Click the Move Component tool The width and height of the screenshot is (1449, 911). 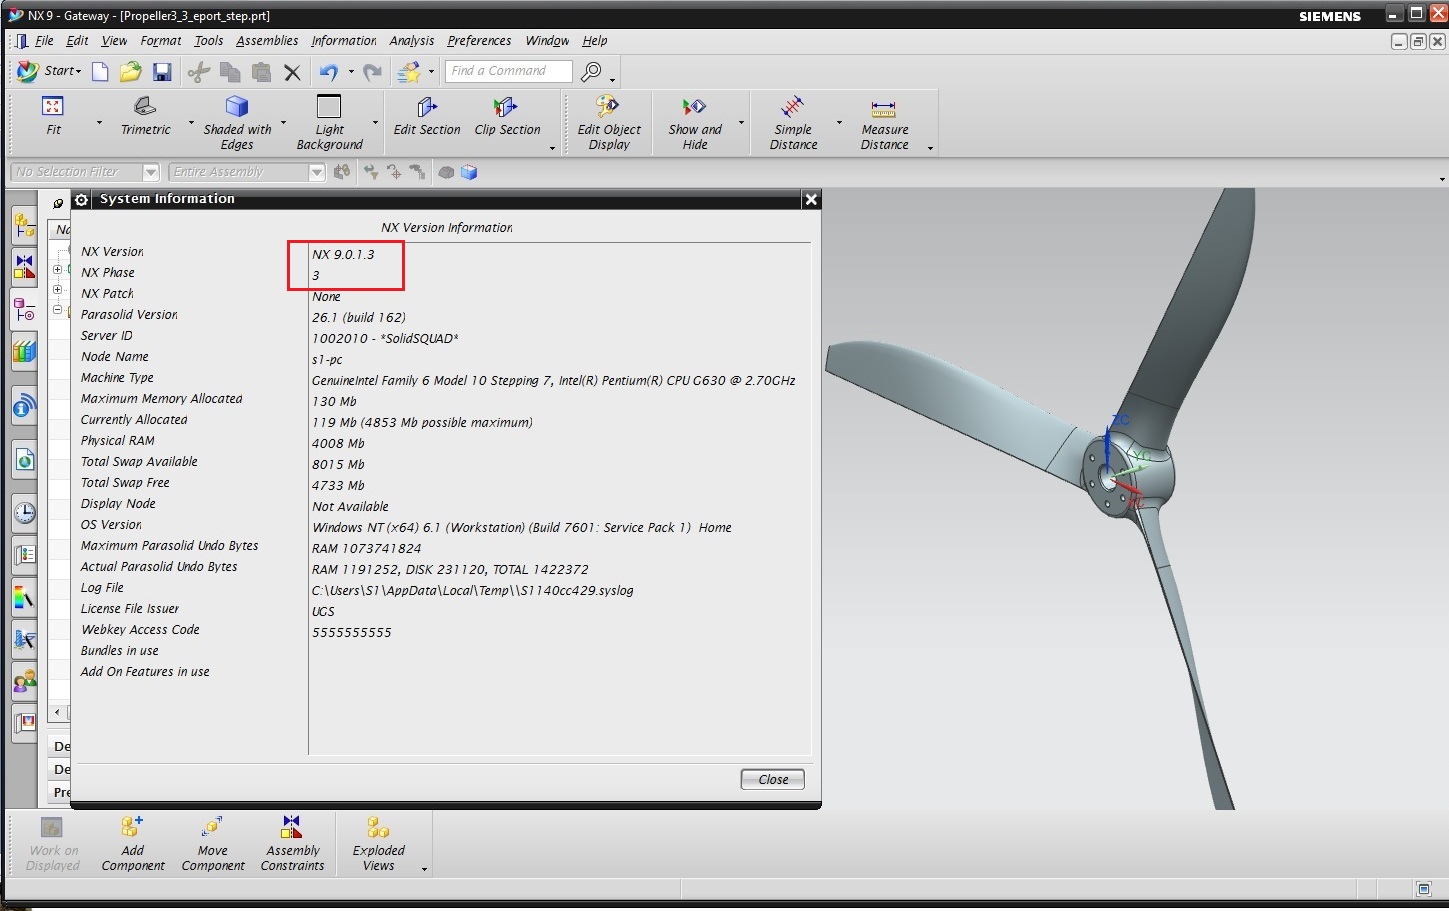pyautogui.click(x=213, y=843)
